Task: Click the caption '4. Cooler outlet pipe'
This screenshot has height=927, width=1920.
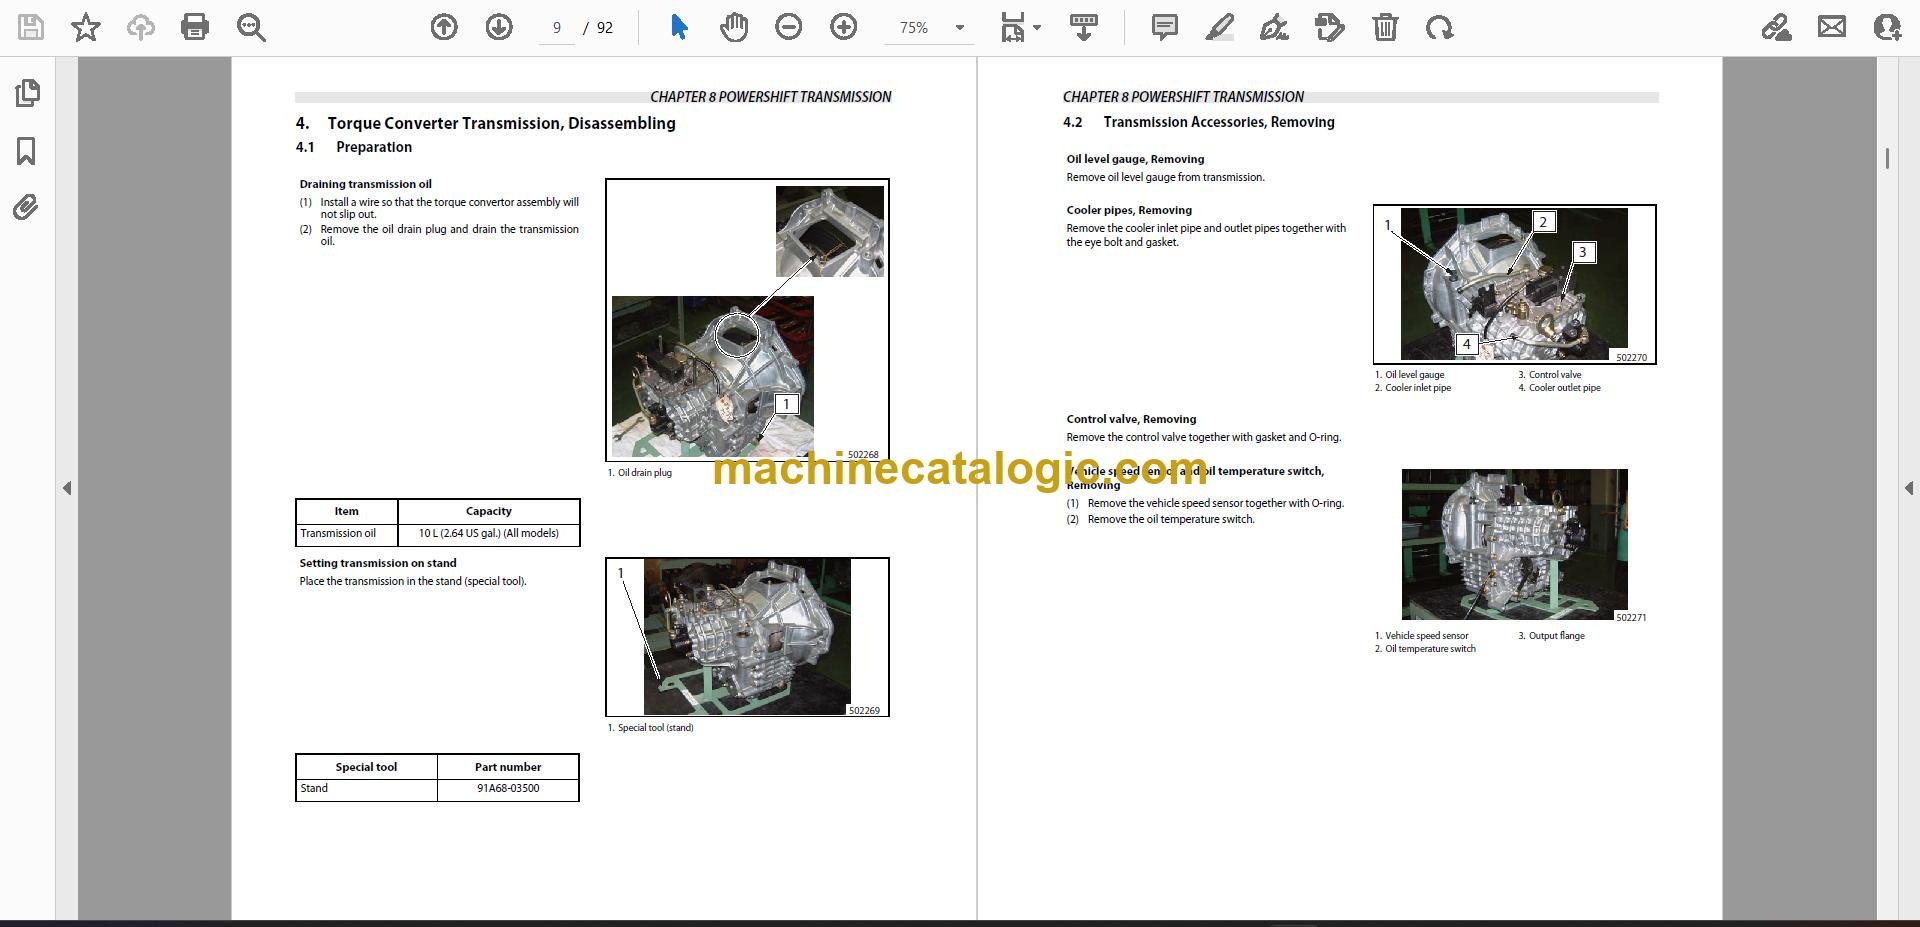Action: coord(1559,388)
